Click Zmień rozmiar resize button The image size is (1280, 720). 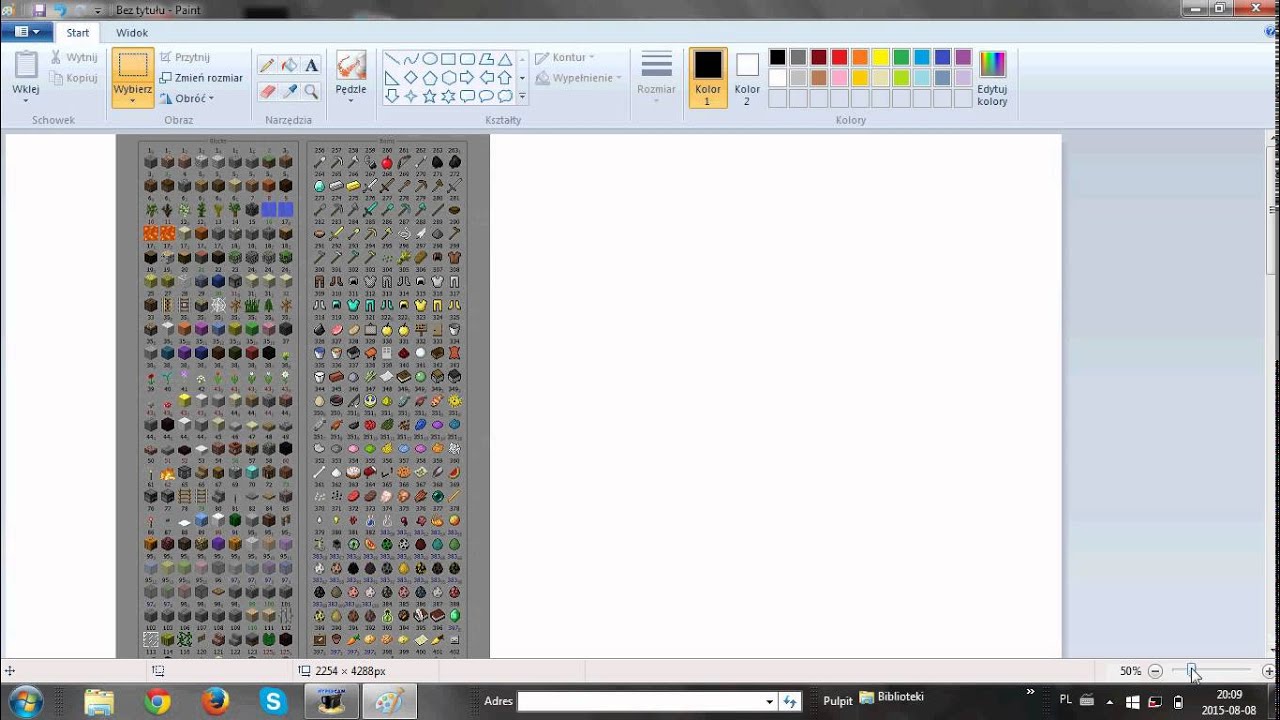tap(201, 78)
